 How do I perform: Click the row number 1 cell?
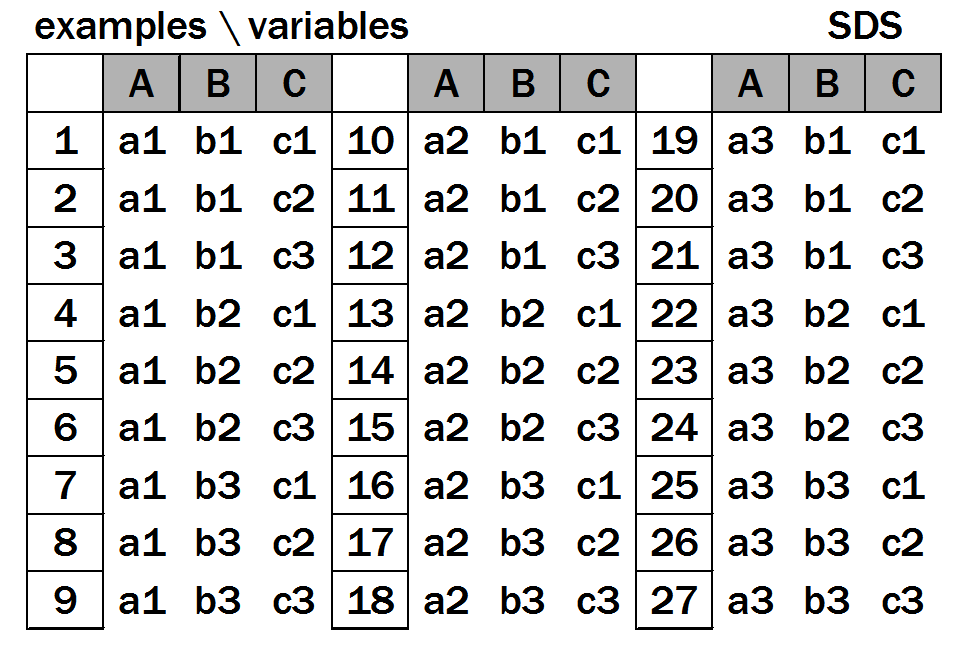coord(65,141)
